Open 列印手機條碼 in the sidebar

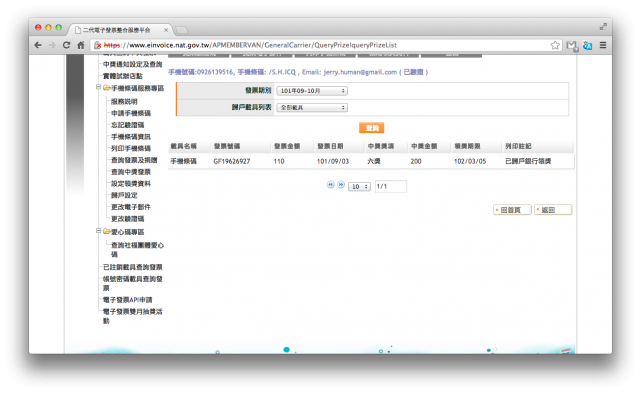[x=131, y=148]
